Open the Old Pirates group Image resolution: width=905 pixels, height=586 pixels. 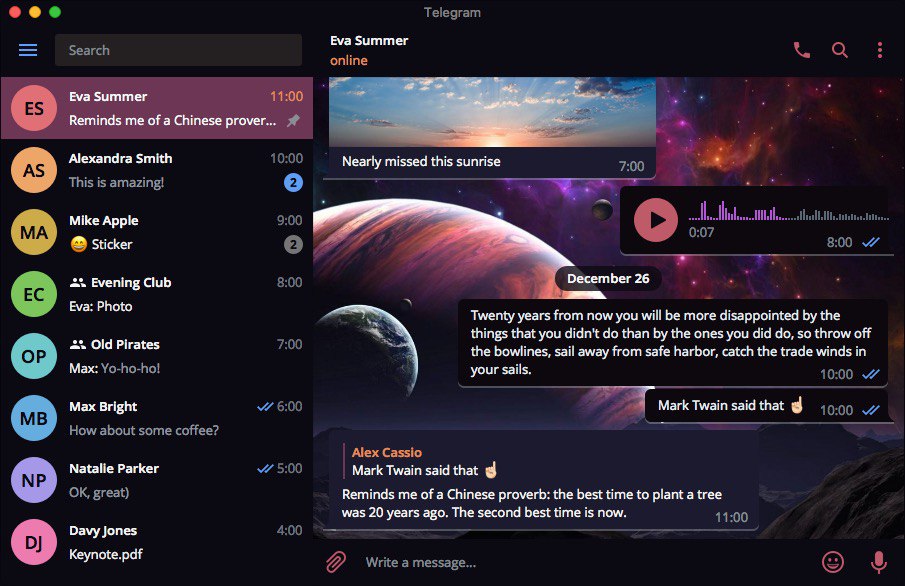157,356
